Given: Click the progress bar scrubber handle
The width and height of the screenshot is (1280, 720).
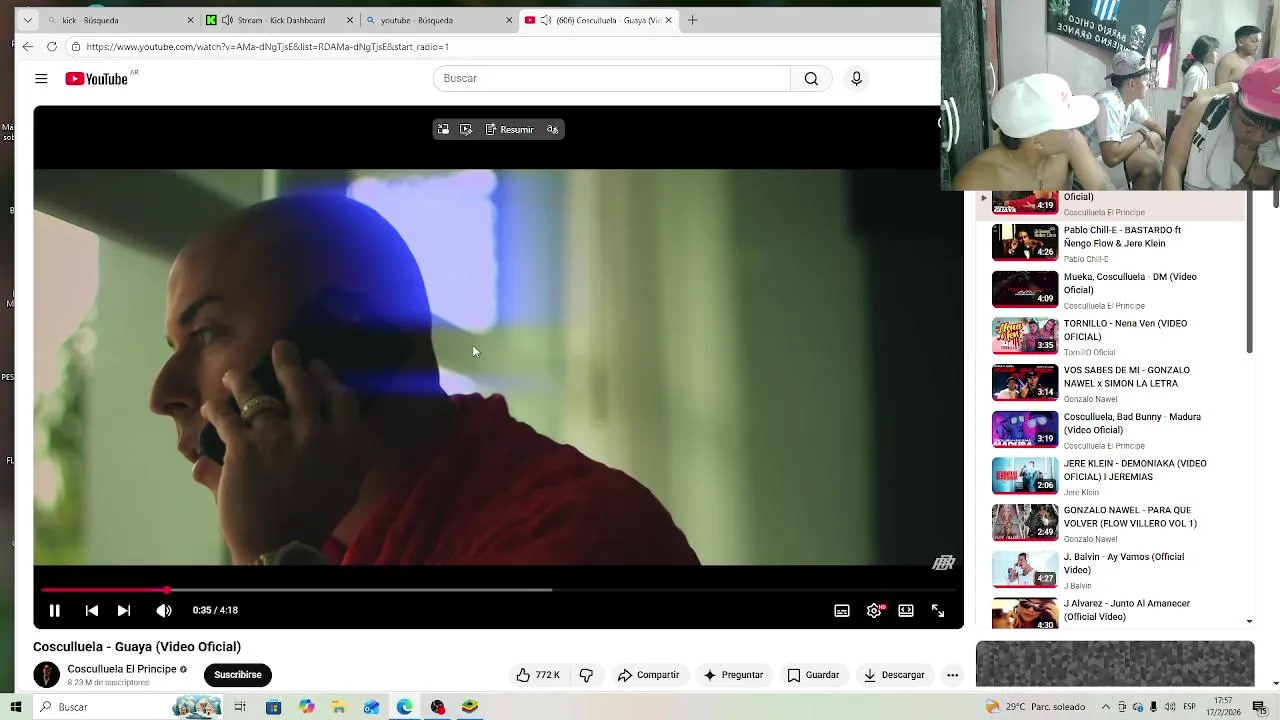Looking at the screenshot, I should (x=167, y=590).
